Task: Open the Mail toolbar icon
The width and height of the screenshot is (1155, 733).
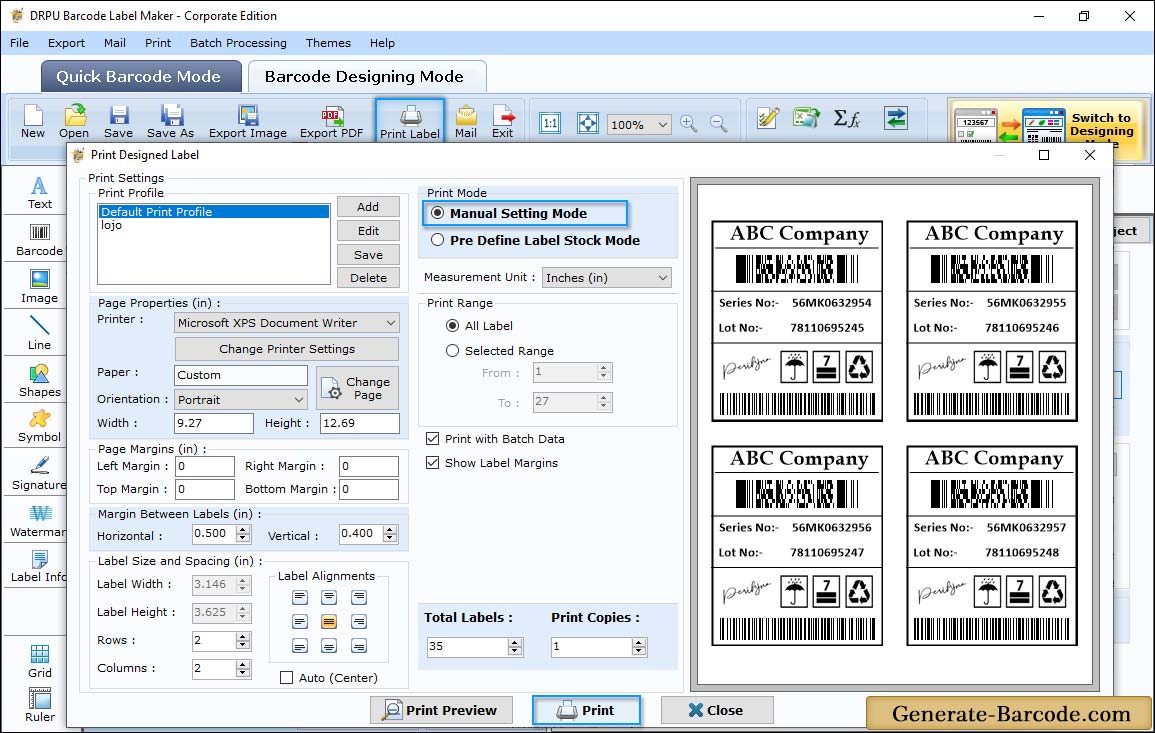Action: coord(466,122)
